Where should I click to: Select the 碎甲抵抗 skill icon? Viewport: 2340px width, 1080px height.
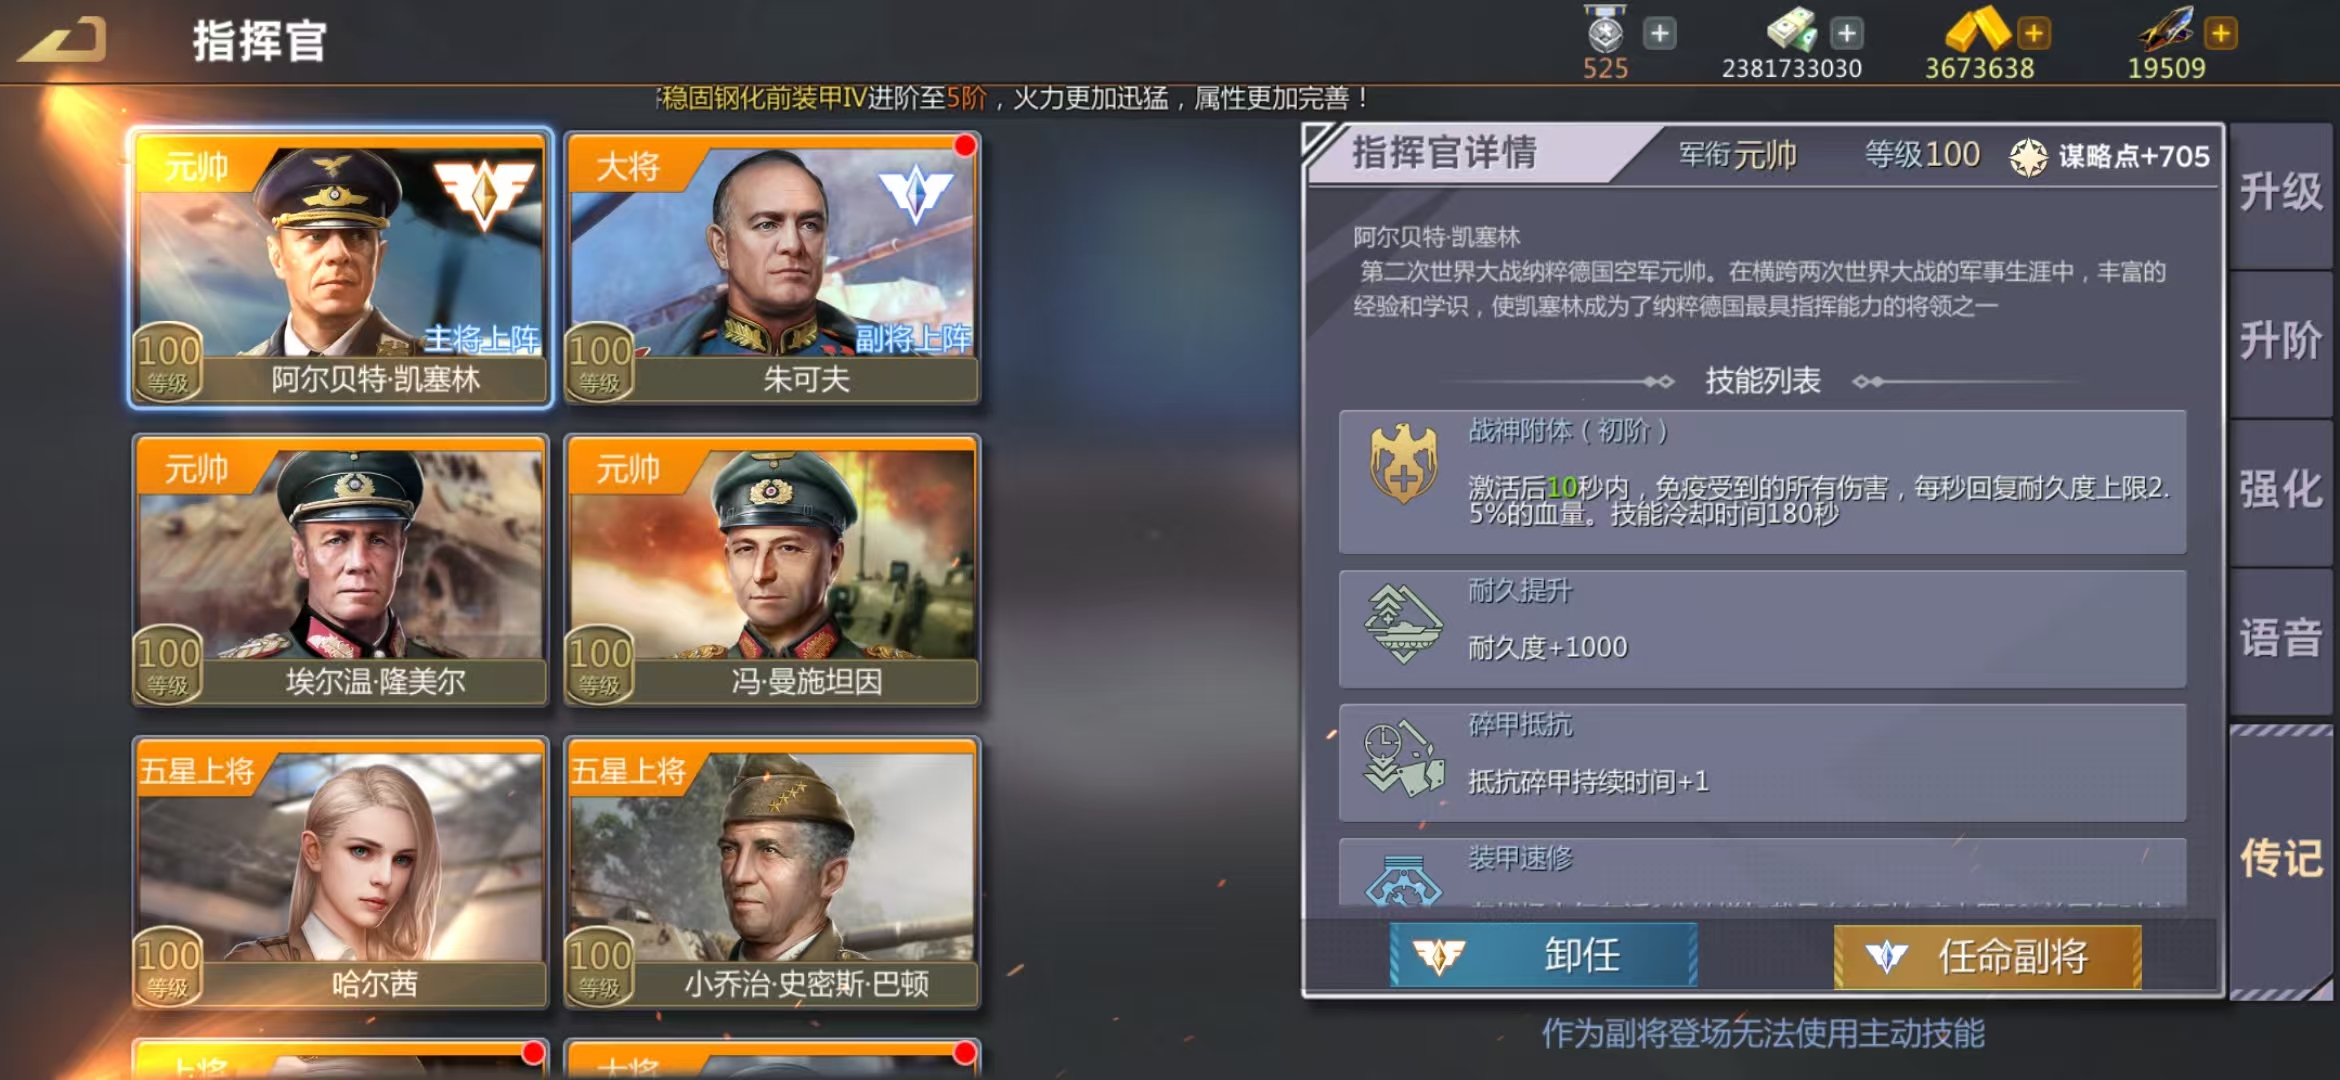click(x=1404, y=759)
